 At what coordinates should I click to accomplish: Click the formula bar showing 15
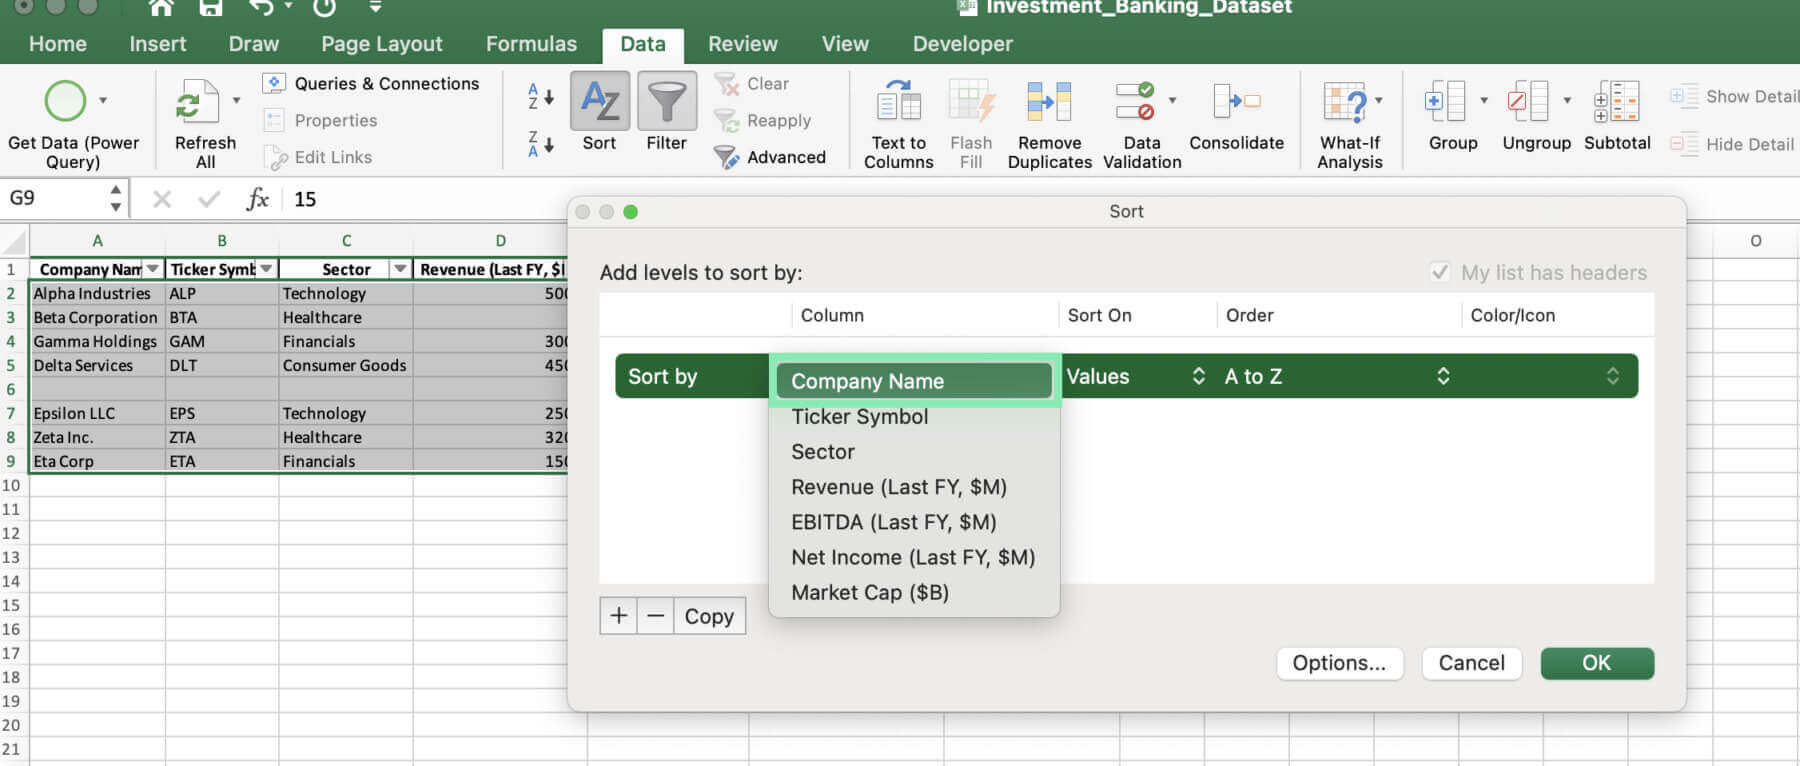(430, 199)
